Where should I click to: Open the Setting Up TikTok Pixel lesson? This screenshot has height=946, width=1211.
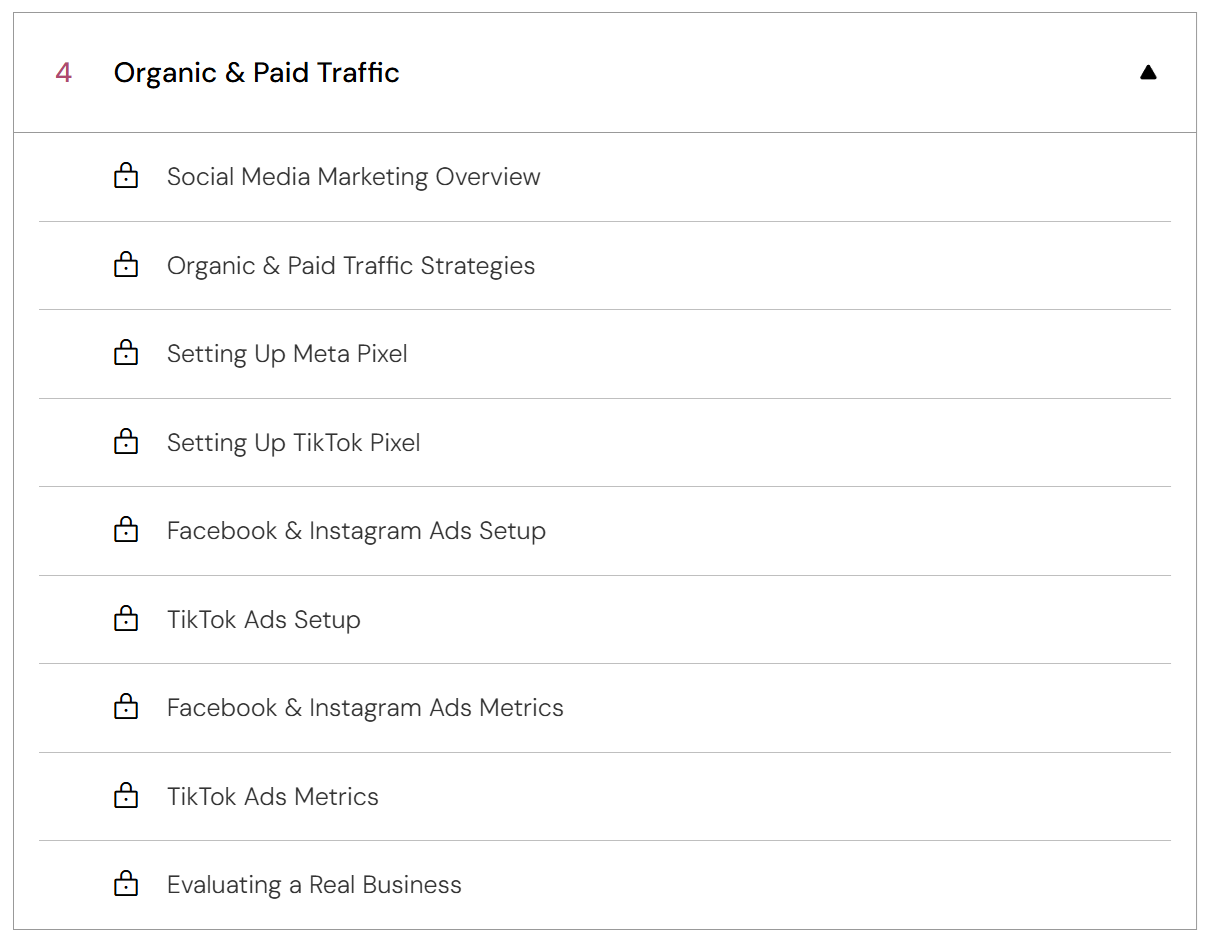coord(293,443)
